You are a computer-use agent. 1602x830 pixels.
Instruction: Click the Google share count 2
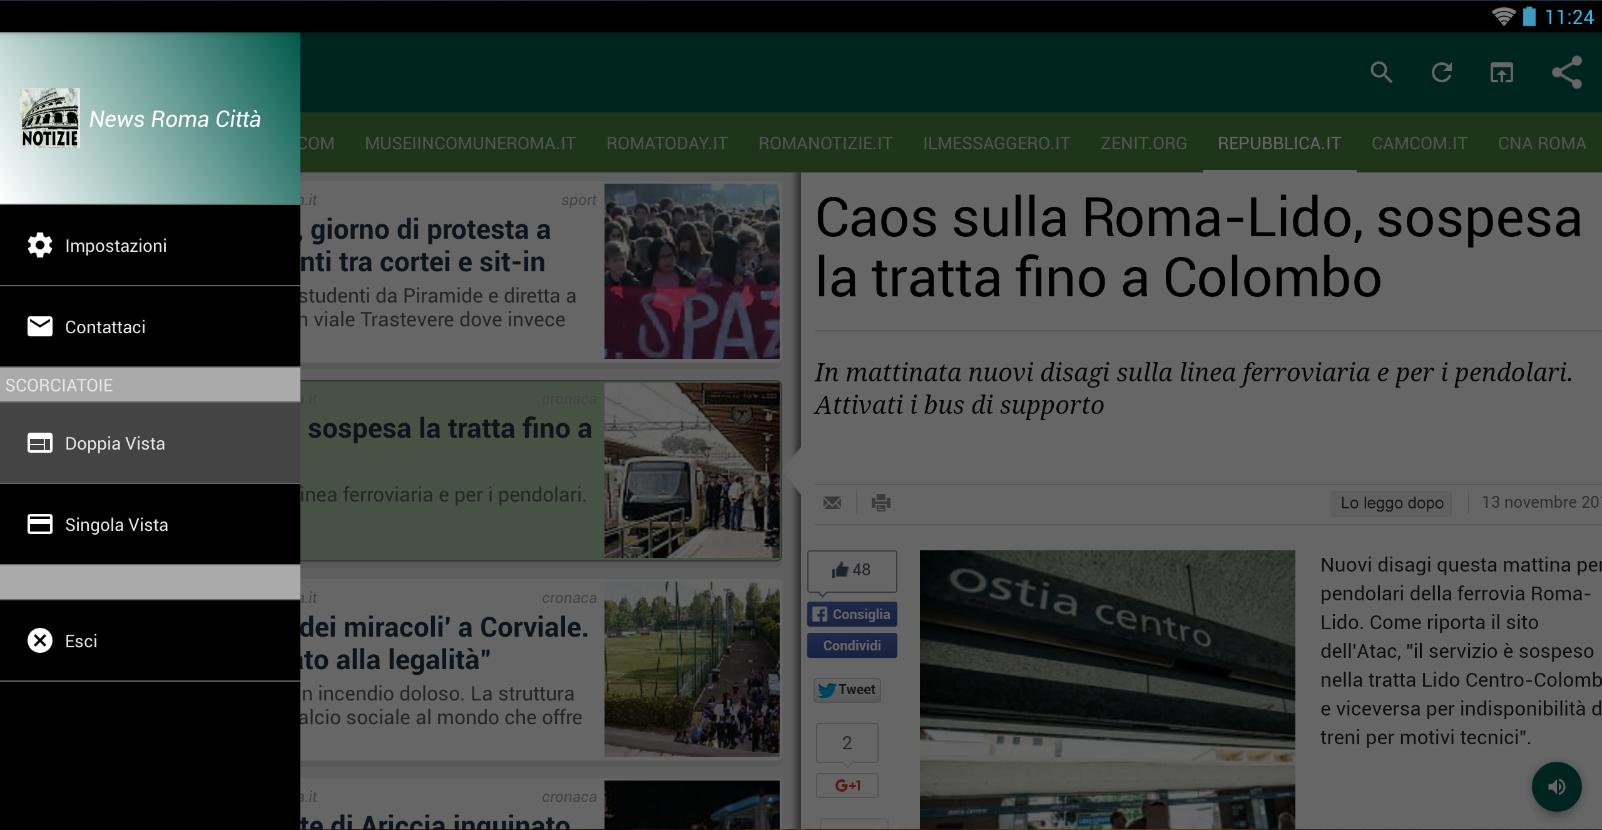click(847, 743)
